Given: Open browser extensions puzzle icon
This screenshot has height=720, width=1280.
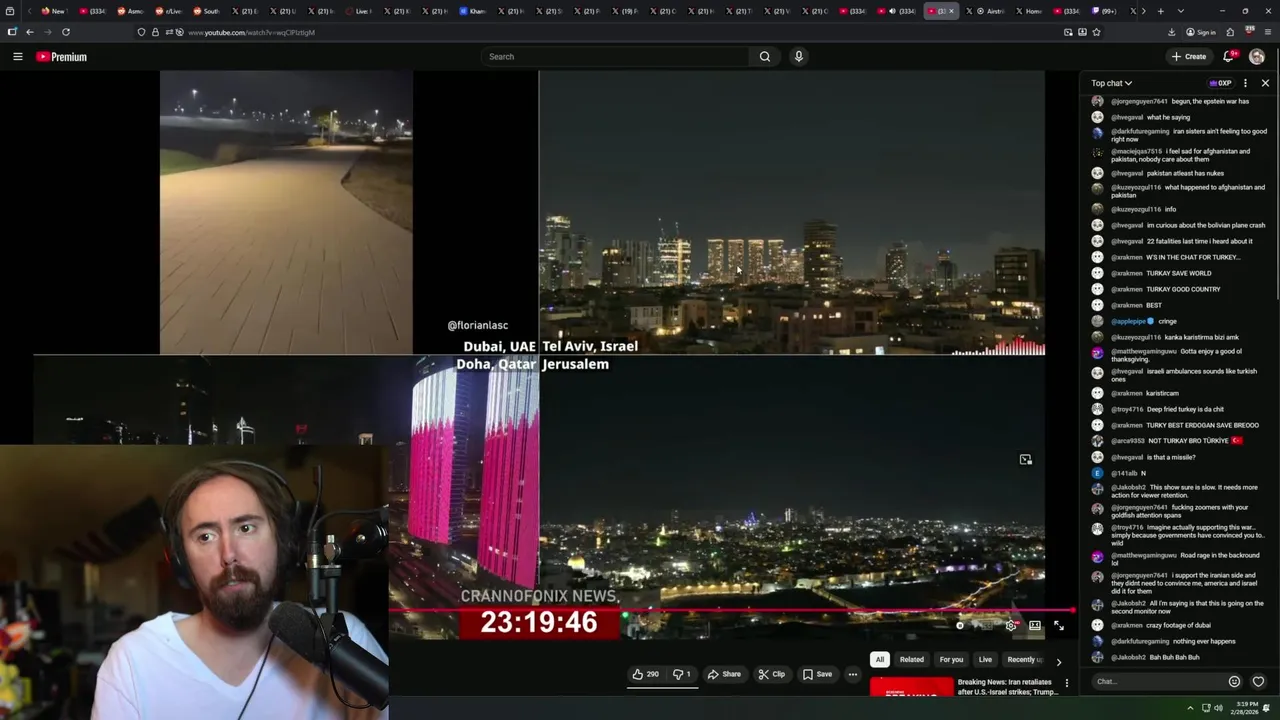Looking at the screenshot, I should (x=1230, y=32).
